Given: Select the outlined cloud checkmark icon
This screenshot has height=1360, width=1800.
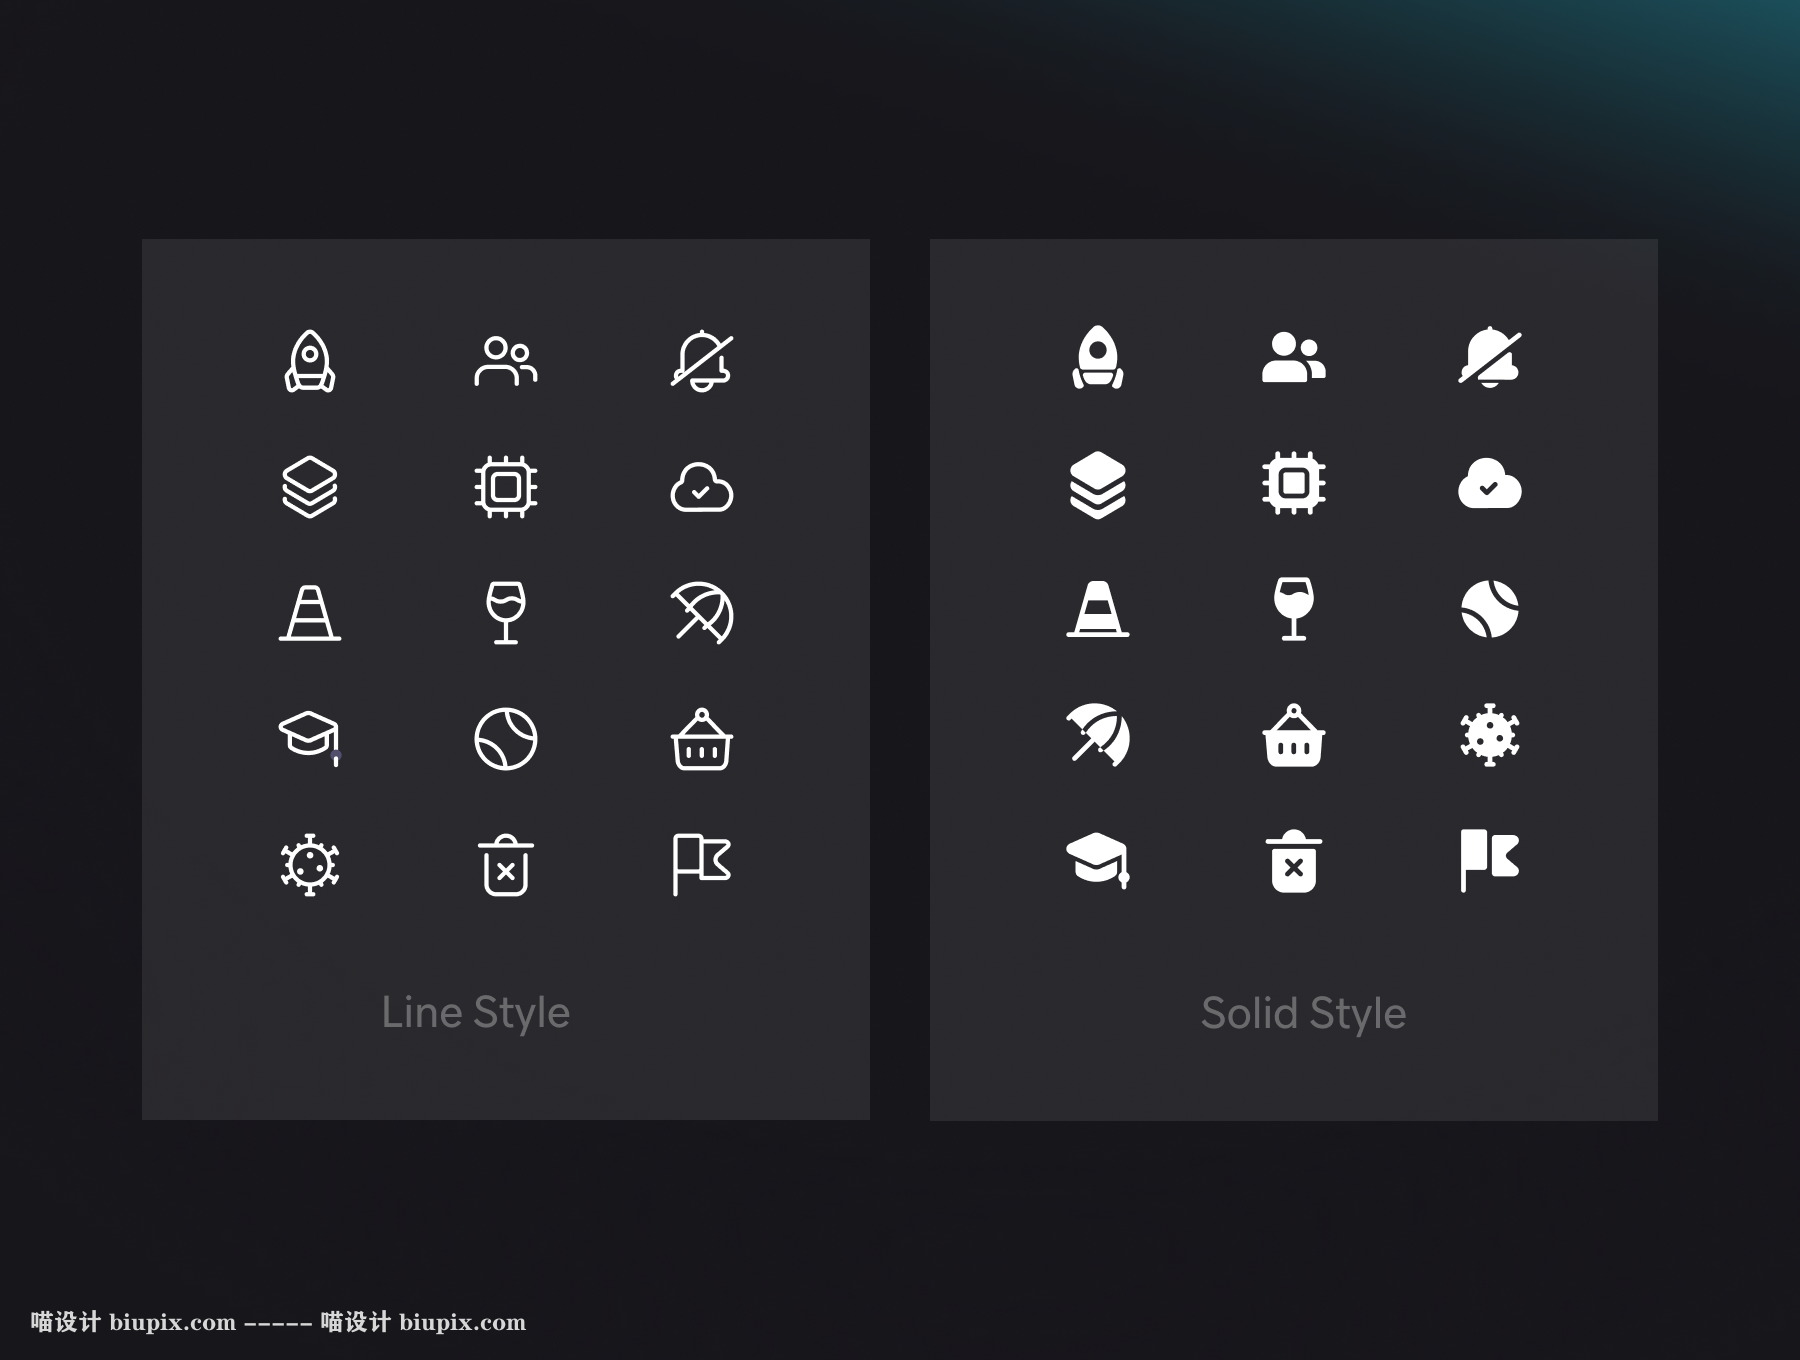Looking at the screenshot, I should click(702, 488).
